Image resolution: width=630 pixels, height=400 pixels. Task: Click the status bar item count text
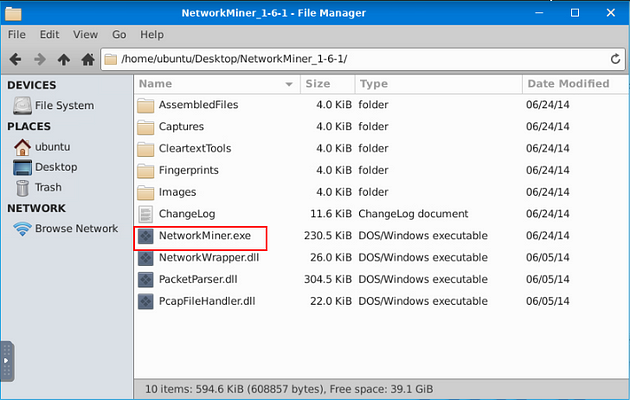coord(289,389)
